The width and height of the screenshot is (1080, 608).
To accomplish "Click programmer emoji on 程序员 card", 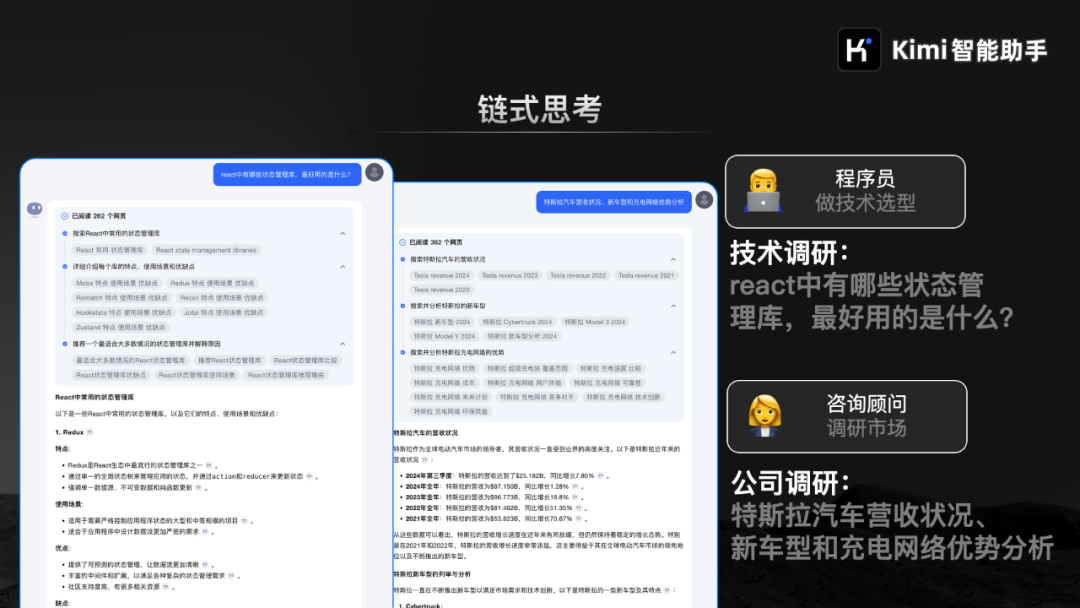I will (763, 191).
